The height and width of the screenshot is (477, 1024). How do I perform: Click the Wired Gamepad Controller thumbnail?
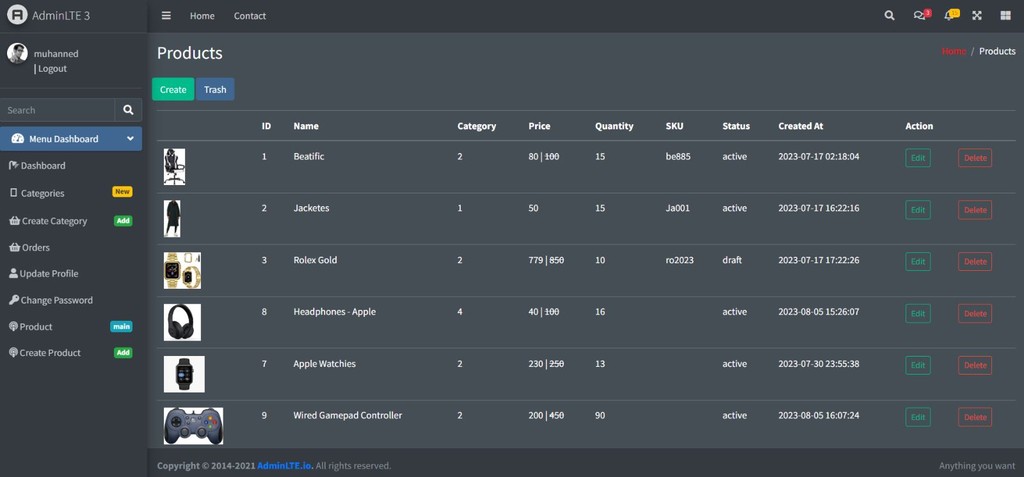[193, 426]
